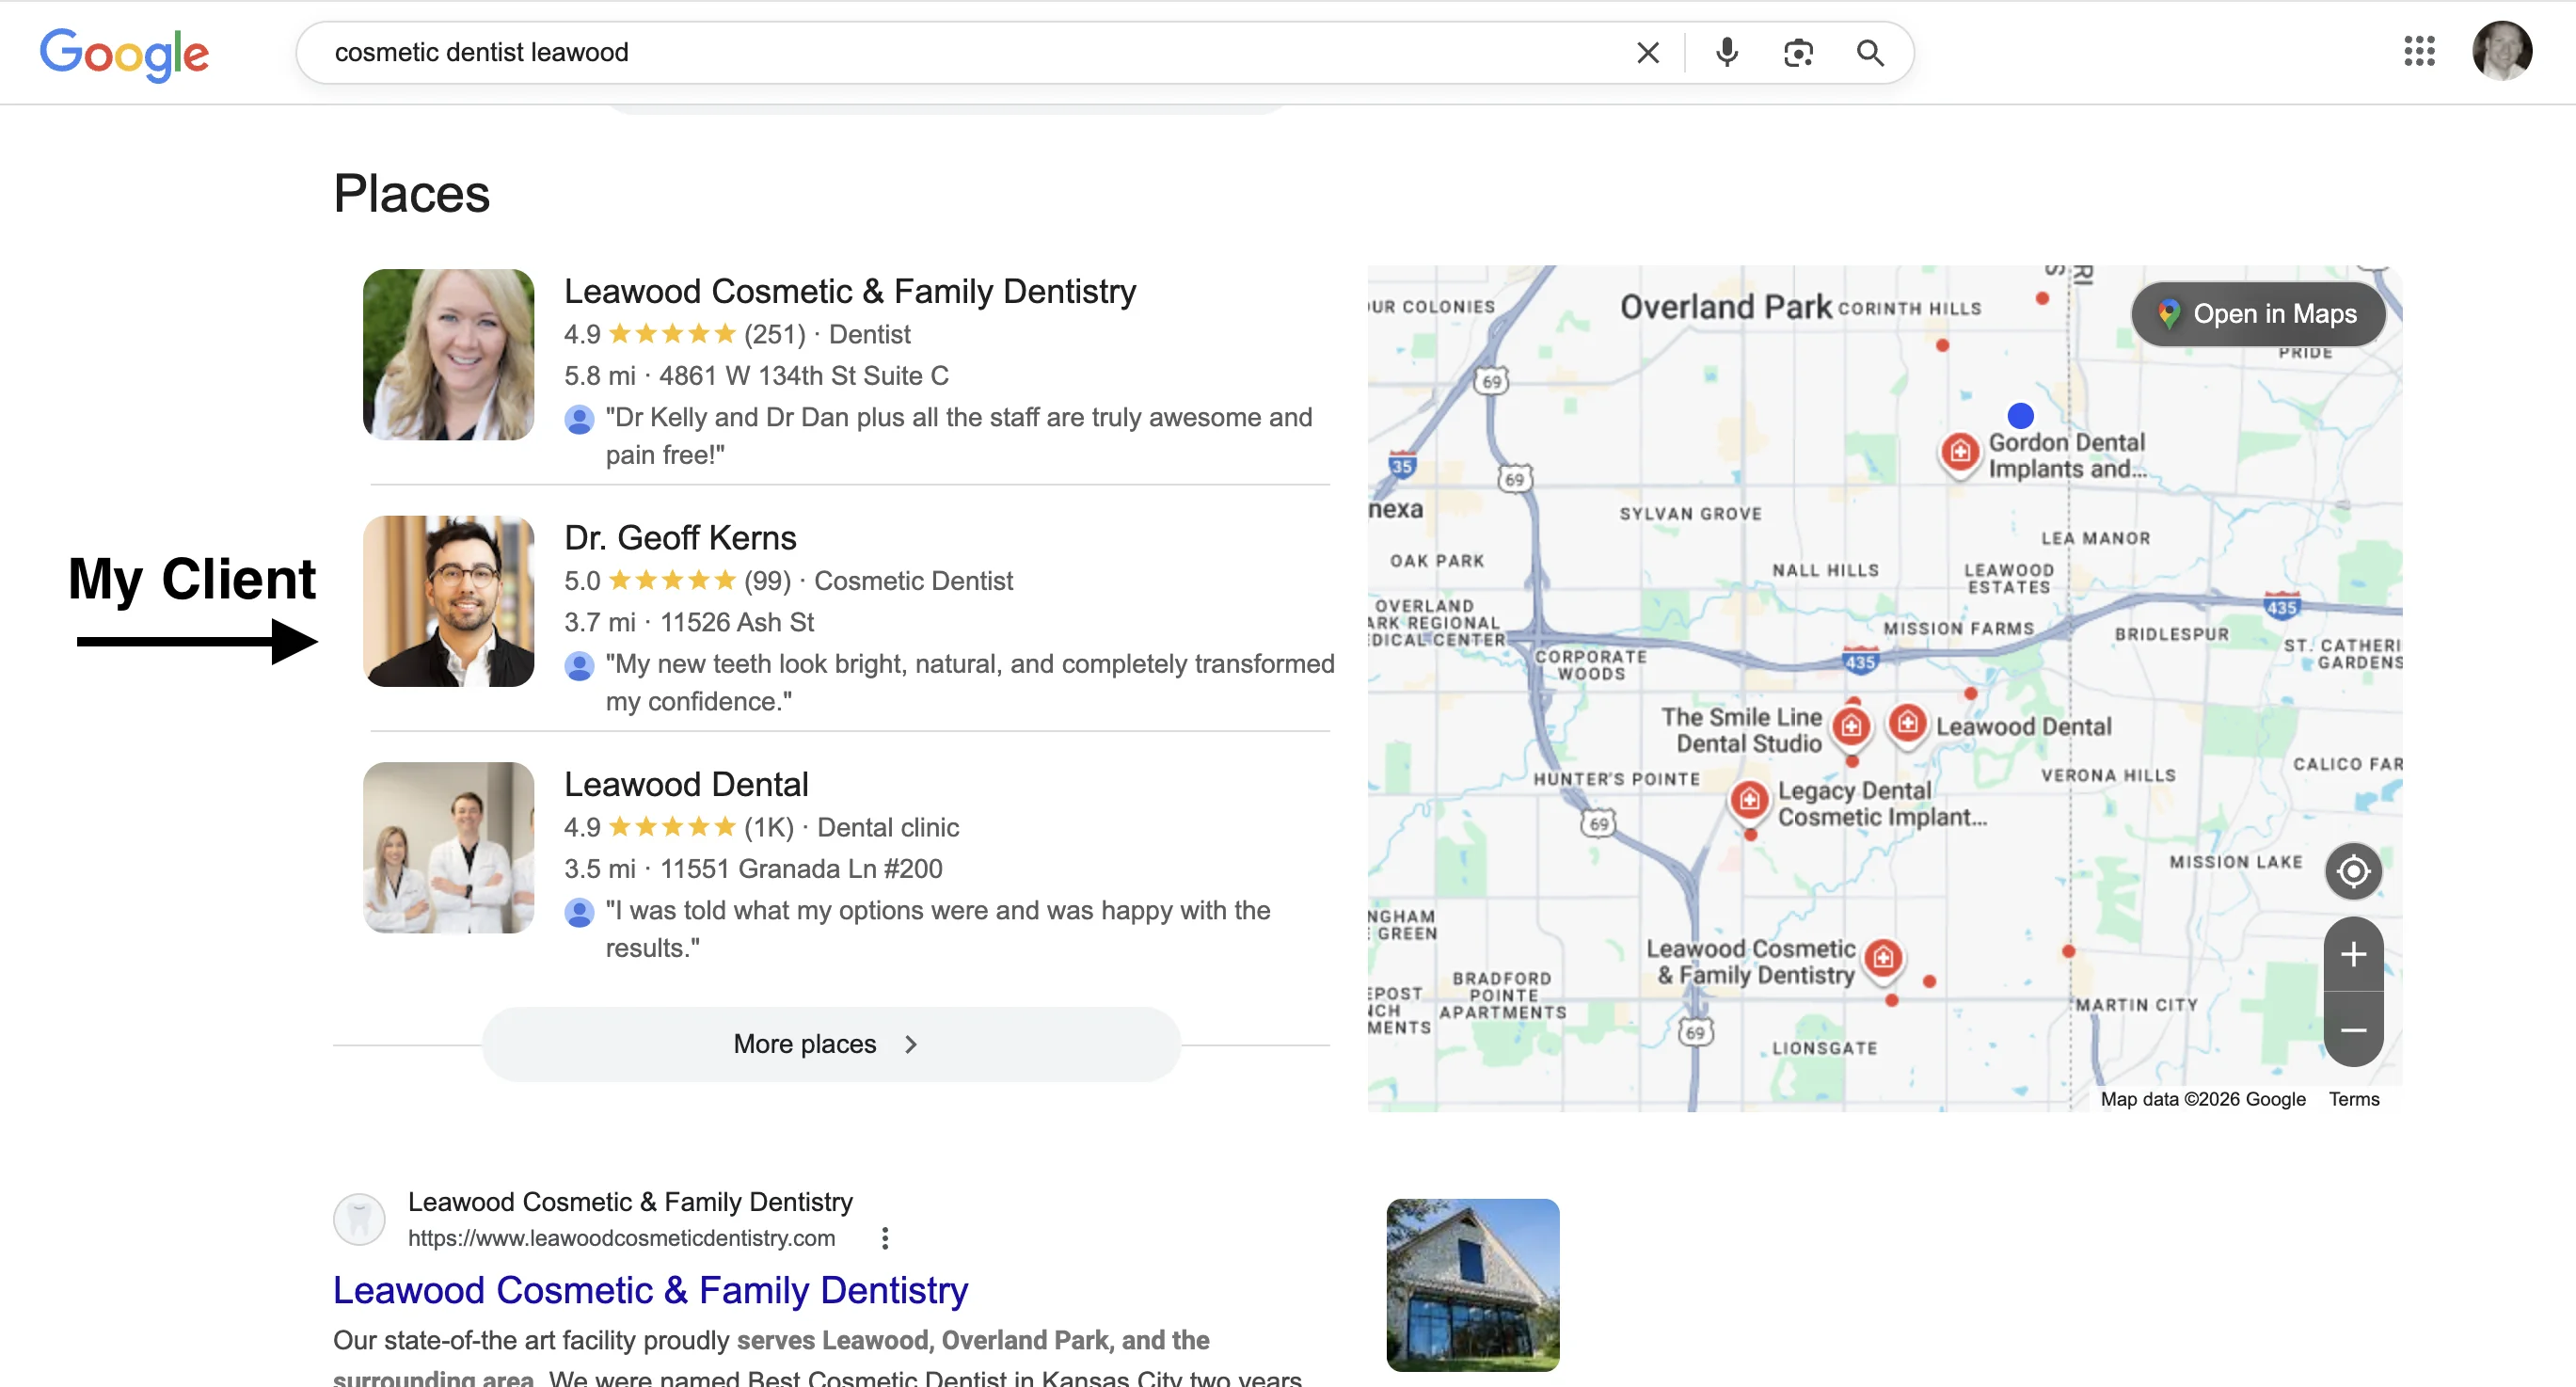Click the microphone voice search icon
Image resolution: width=2576 pixels, height=1387 pixels.
pos(1726,52)
